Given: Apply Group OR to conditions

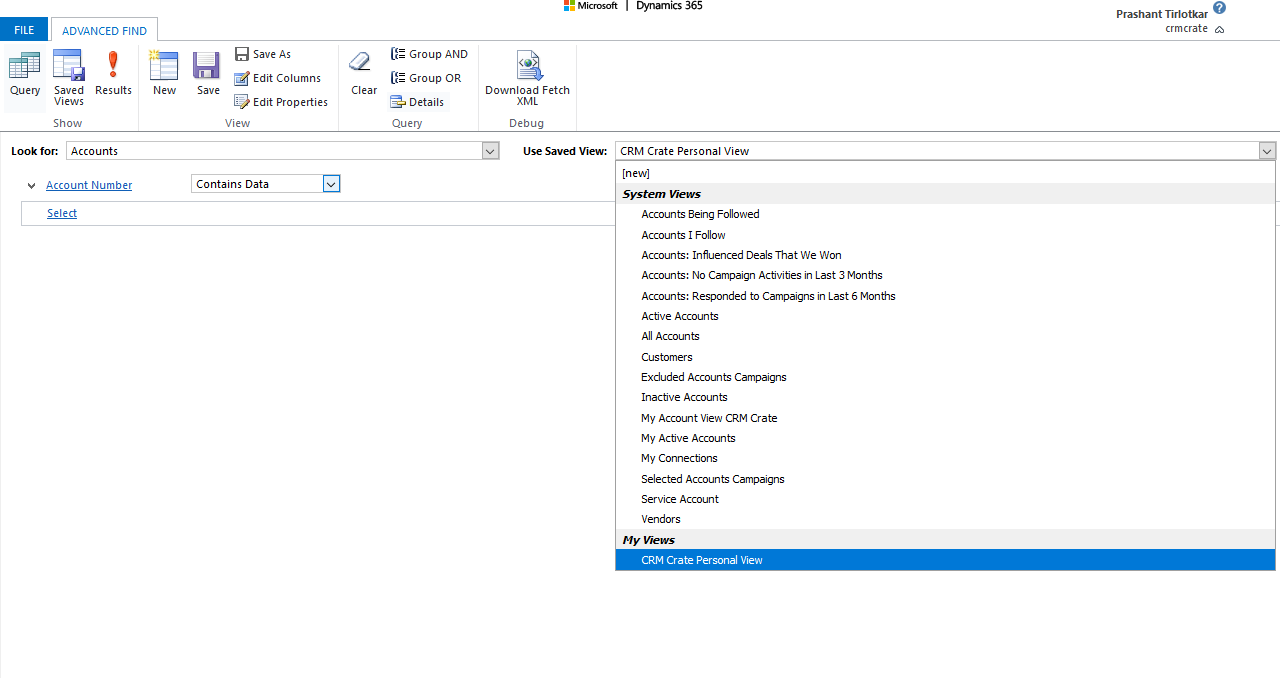Looking at the screenshot, I should [x=426, y=77].
